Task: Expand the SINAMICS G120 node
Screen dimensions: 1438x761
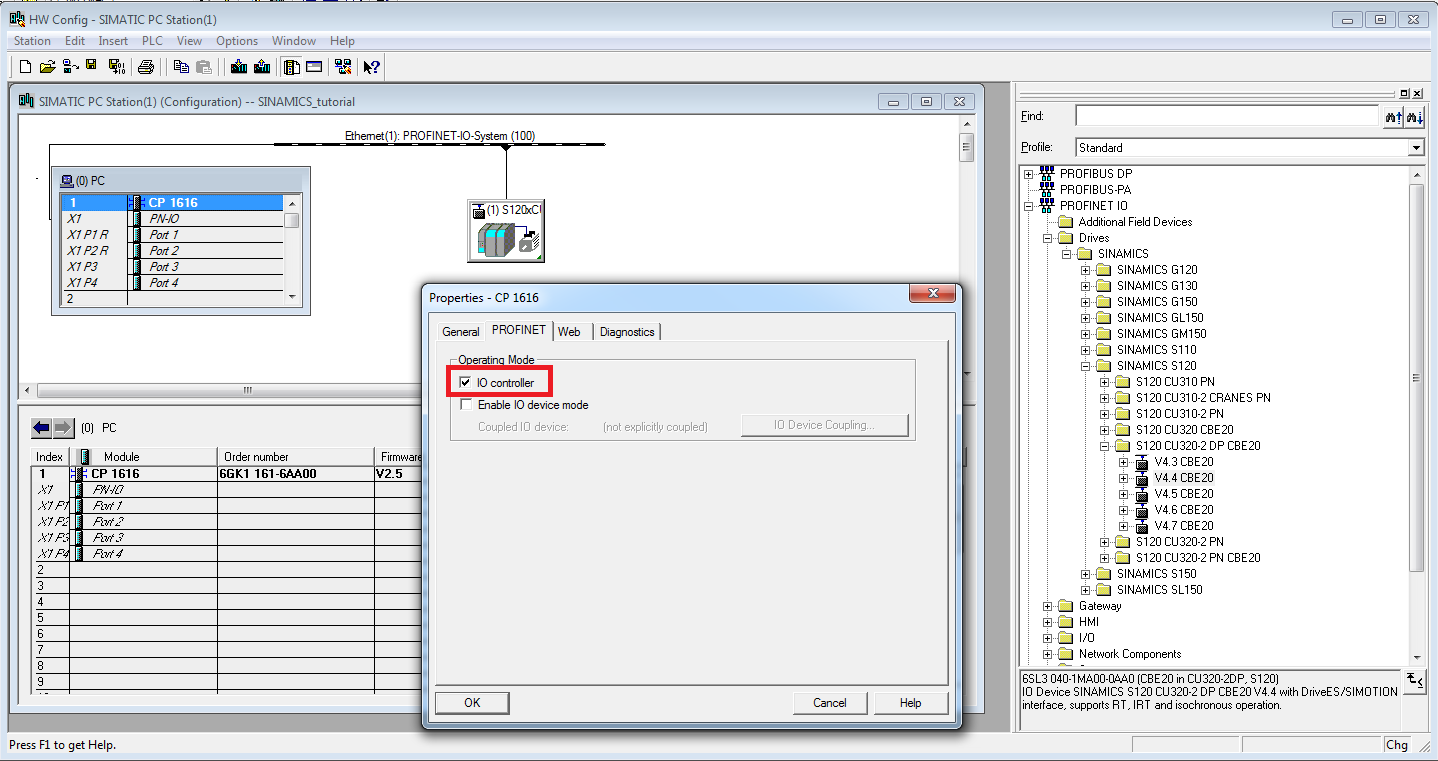Action: coord(1085,270)
